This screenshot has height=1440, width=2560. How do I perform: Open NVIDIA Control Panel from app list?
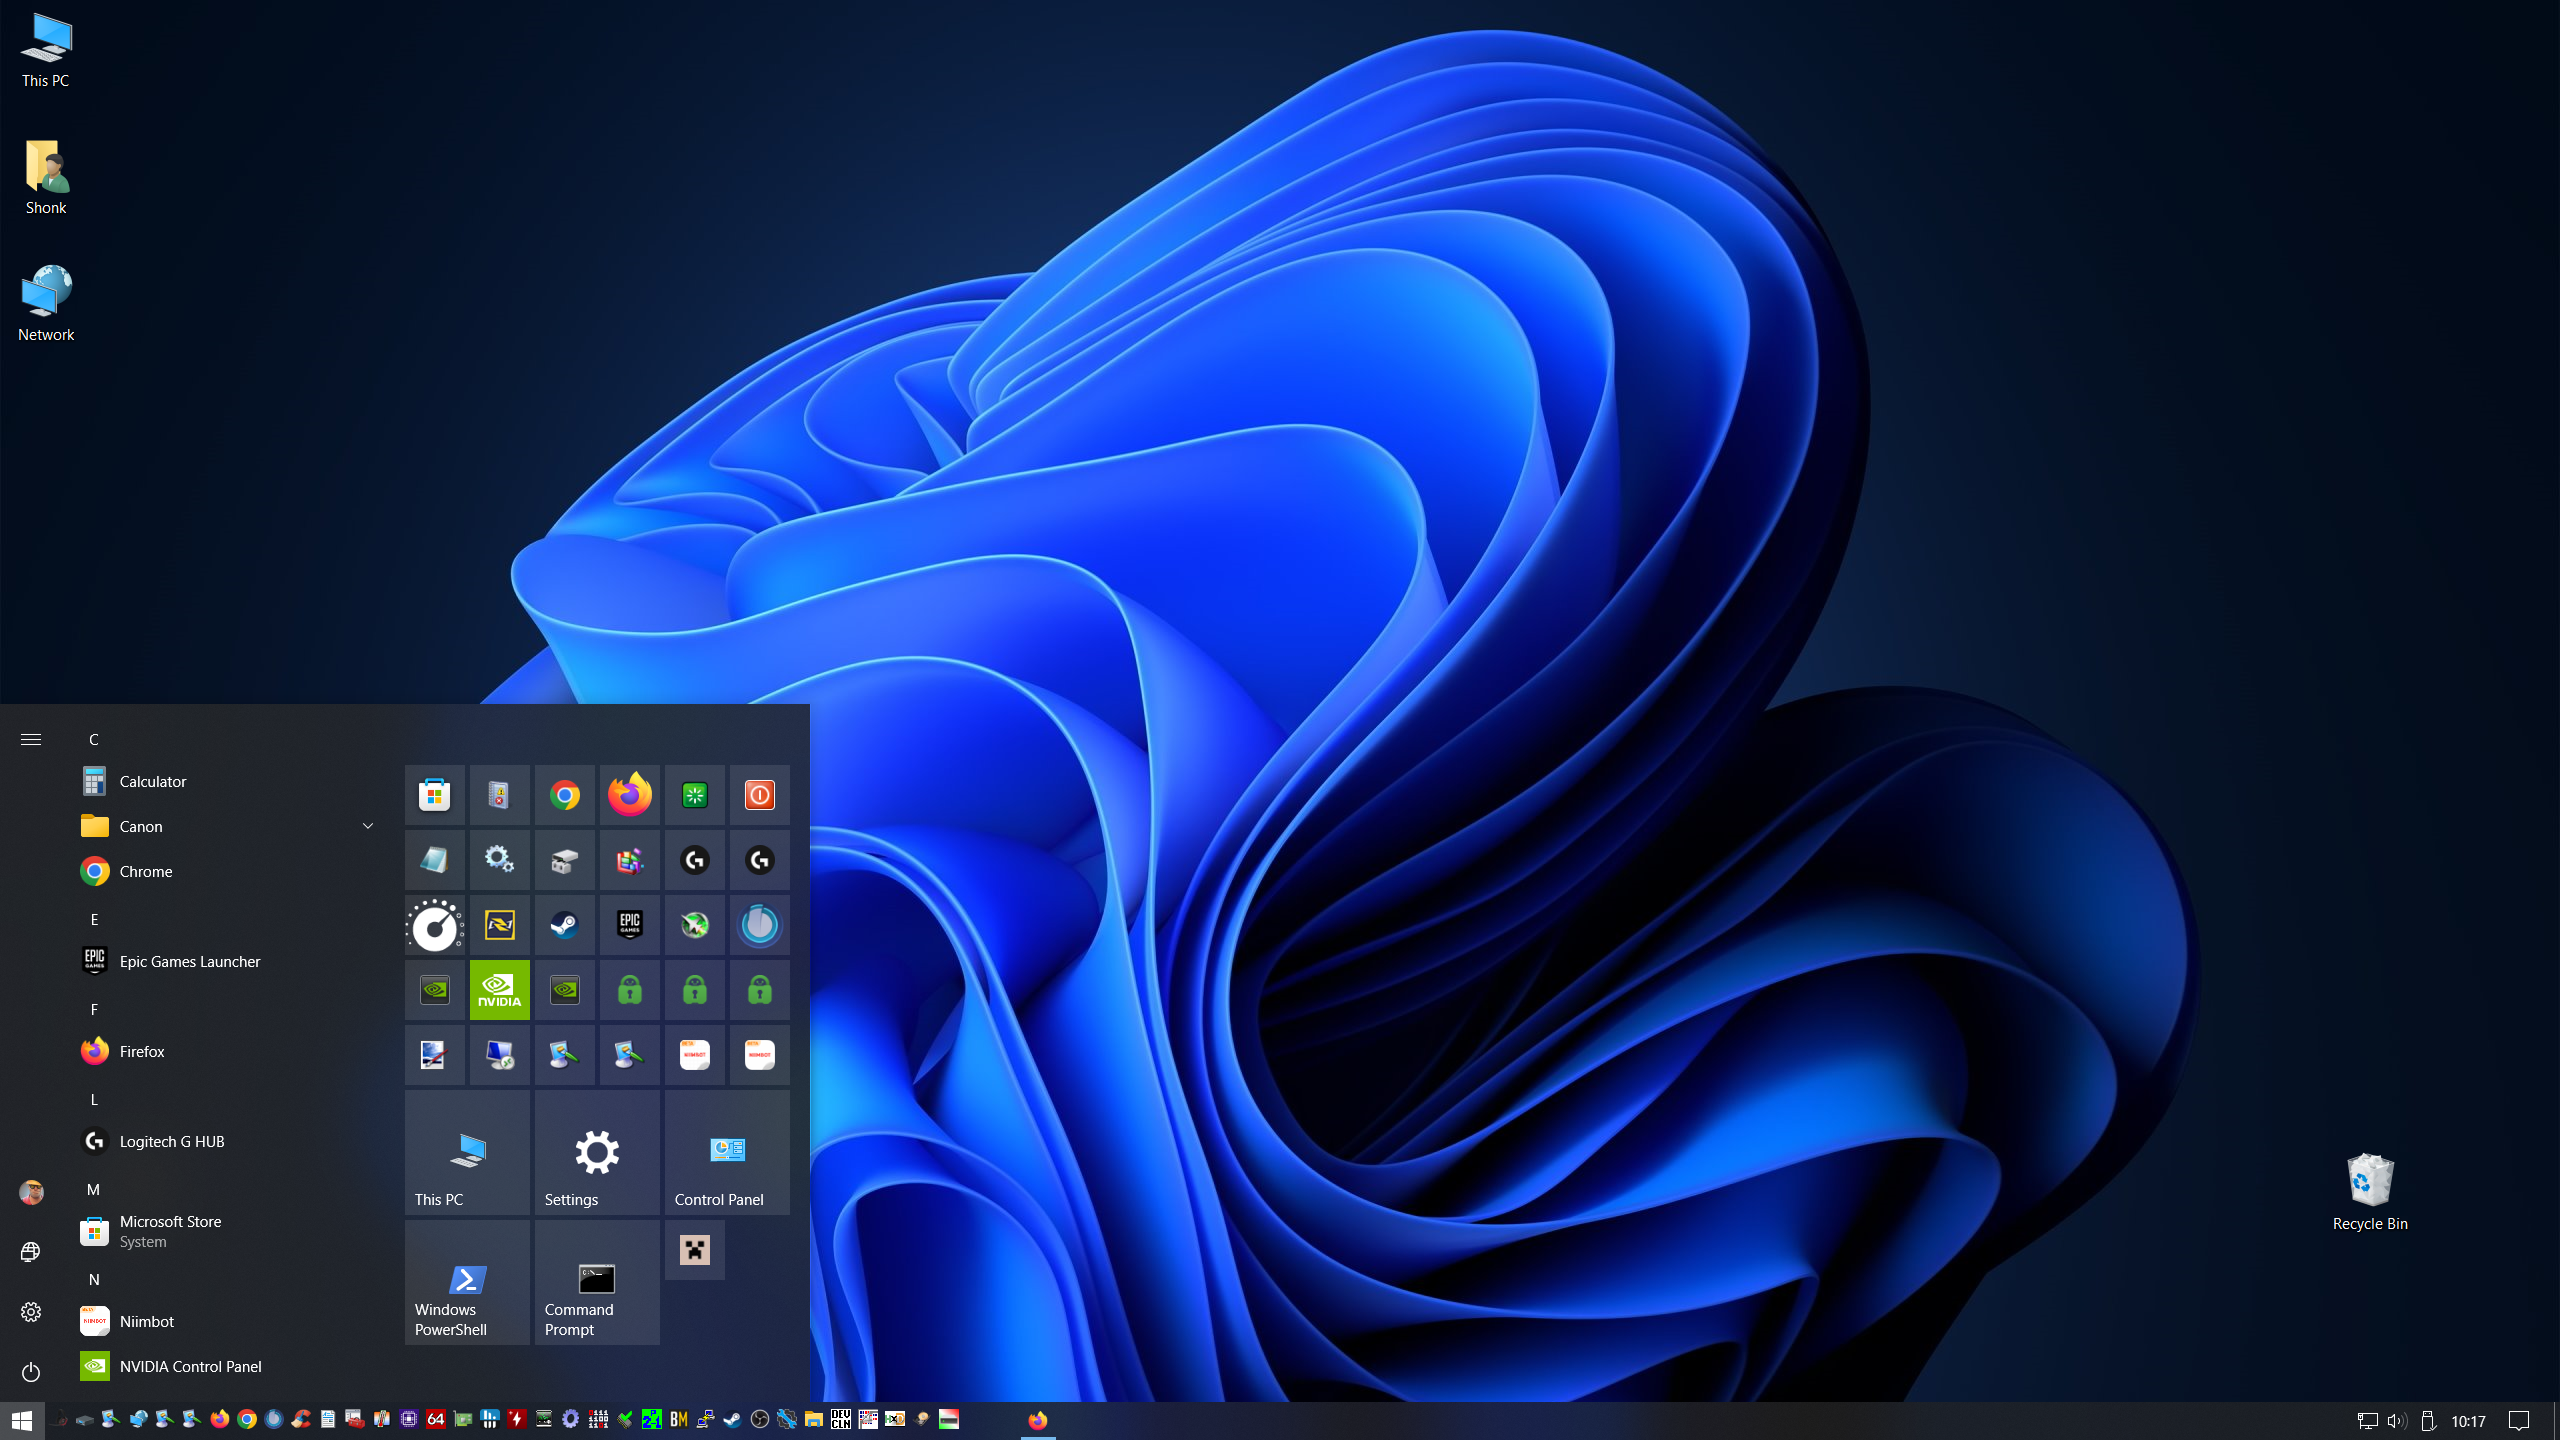[228, 1366]
